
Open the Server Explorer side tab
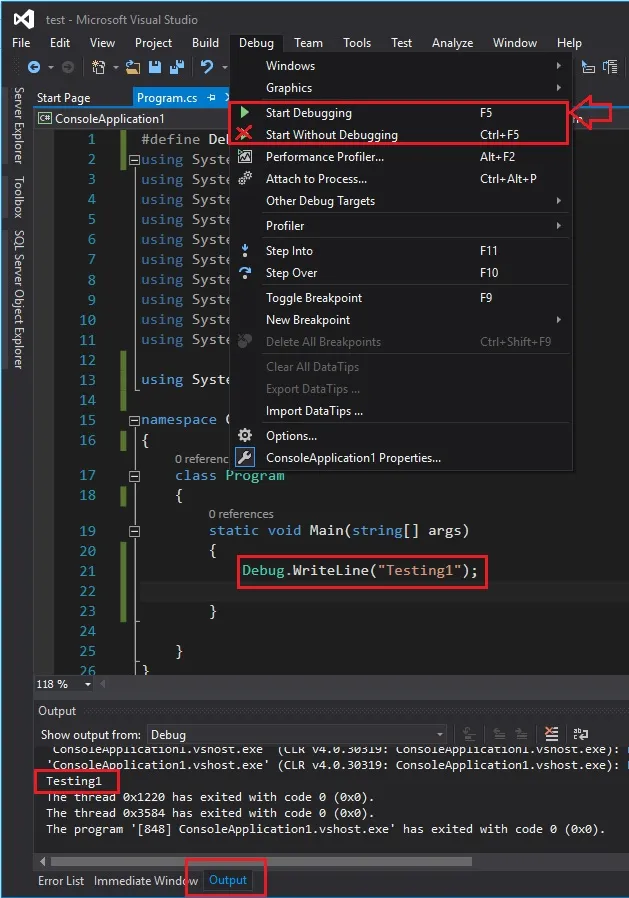point(19,125)
